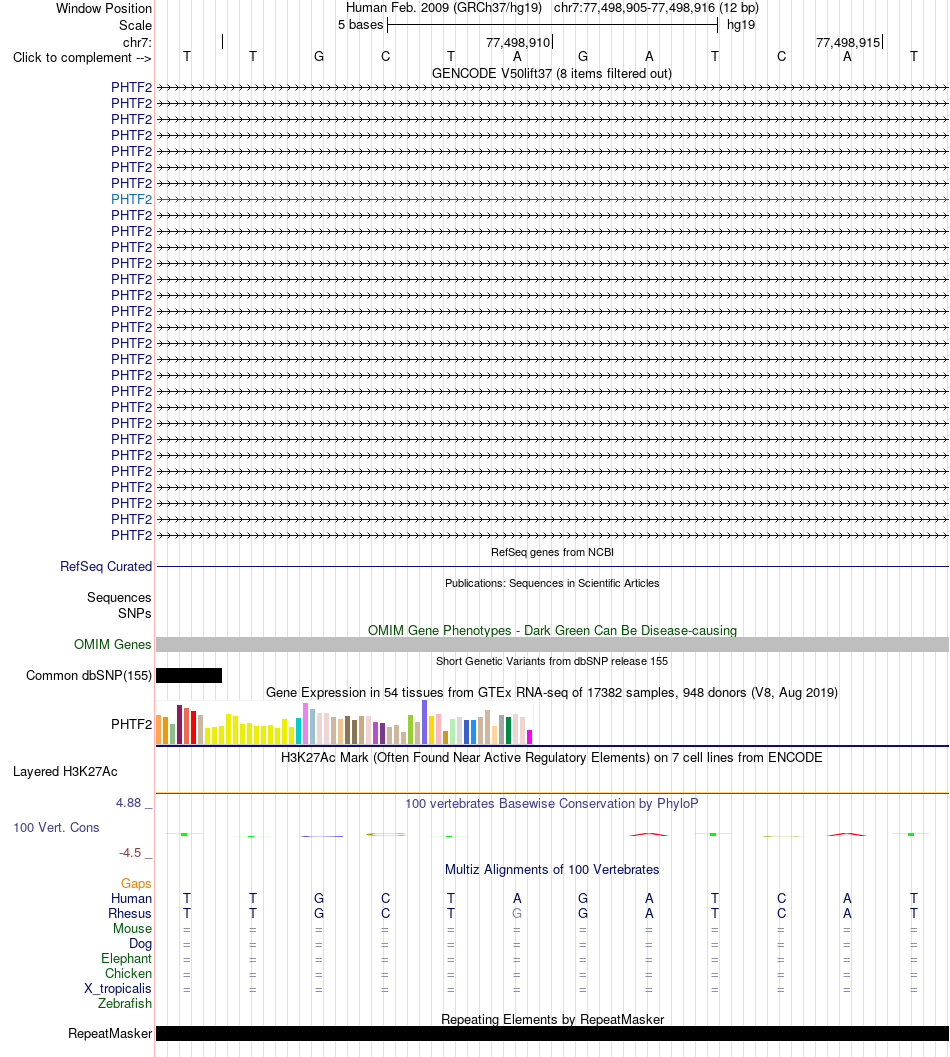
Task: Open 'Publications: Sequences in Scientific Articles' title
Action: coord(552,583)
